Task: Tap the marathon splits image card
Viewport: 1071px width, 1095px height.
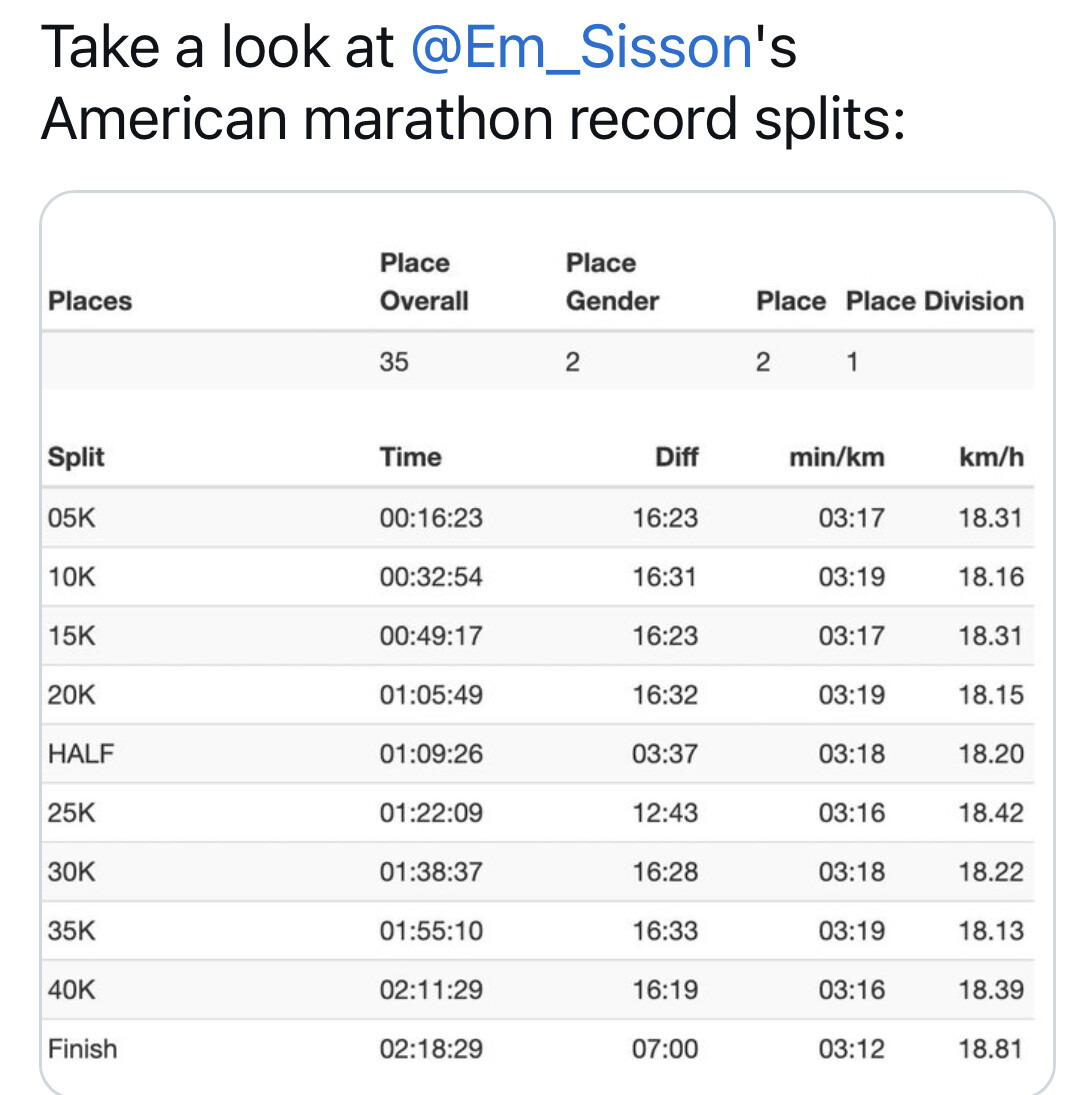Action: click(x=546, y=640)
